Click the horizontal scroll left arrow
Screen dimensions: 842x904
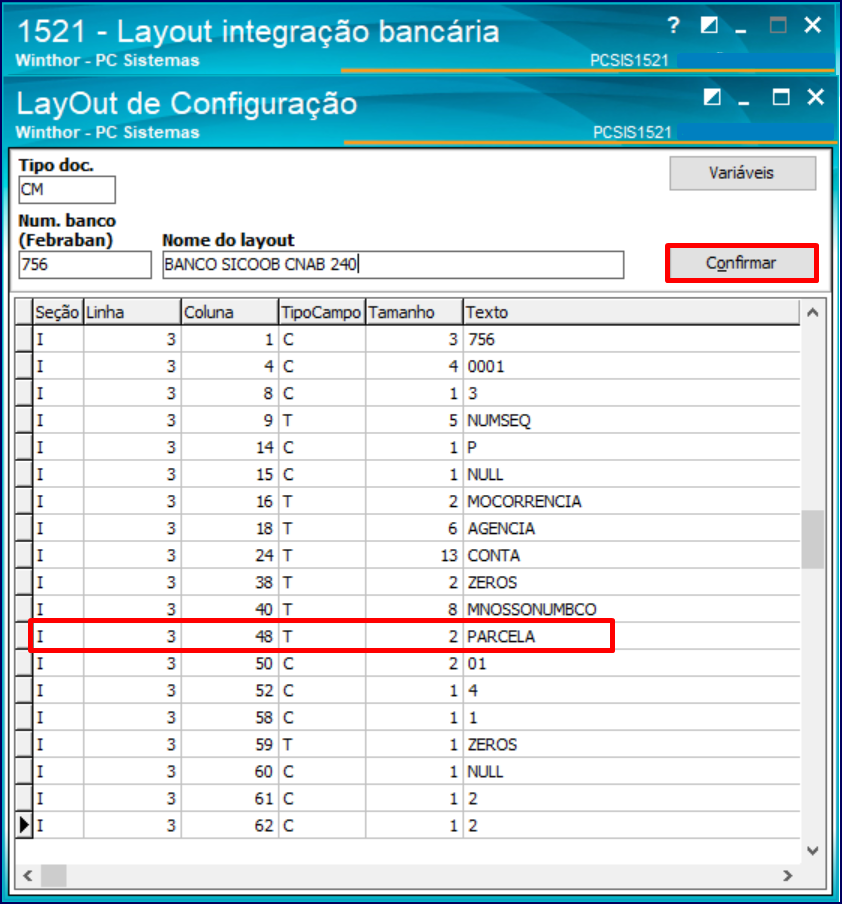[x=27, y=876]
